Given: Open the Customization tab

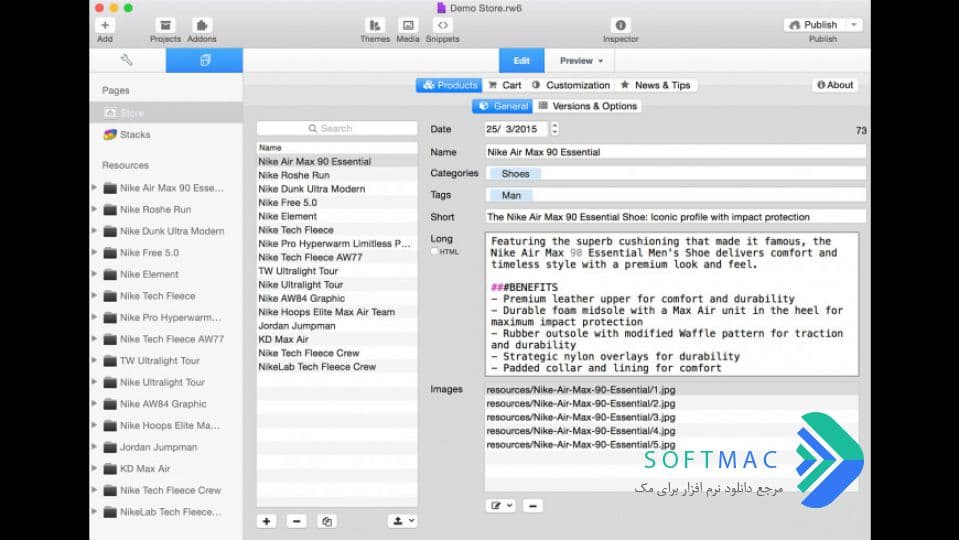Looking at the screenshot, I should click(571, 85).
